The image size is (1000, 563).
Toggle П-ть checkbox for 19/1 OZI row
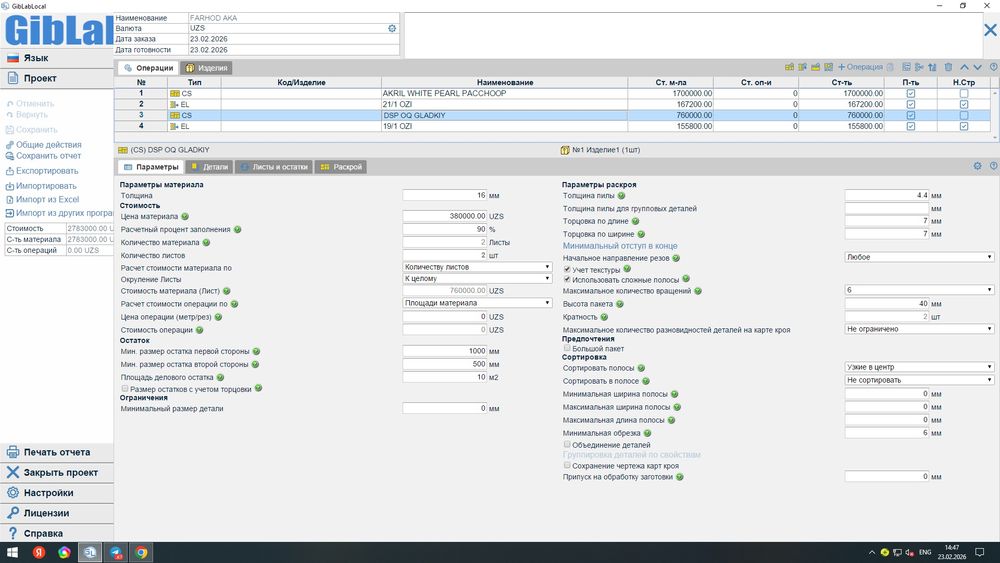910,126
